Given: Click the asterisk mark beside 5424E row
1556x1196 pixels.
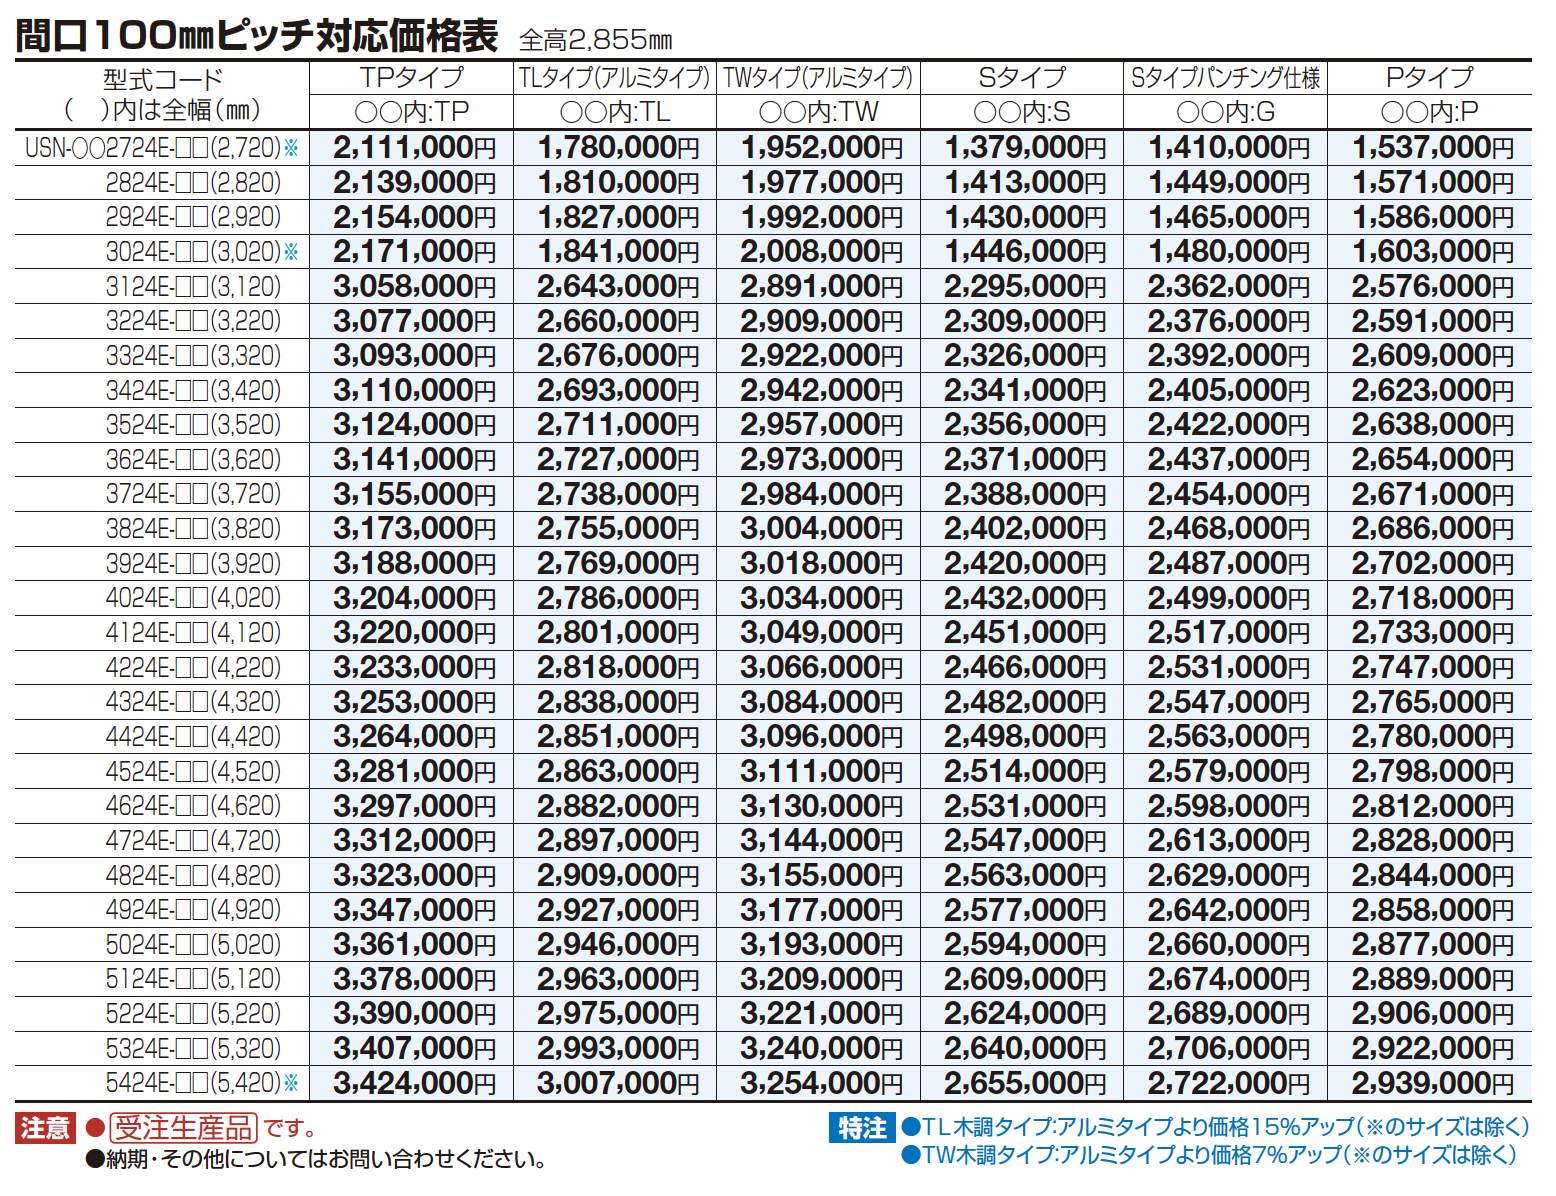Looking at the screenshot, I should (x=292, y=1083).
